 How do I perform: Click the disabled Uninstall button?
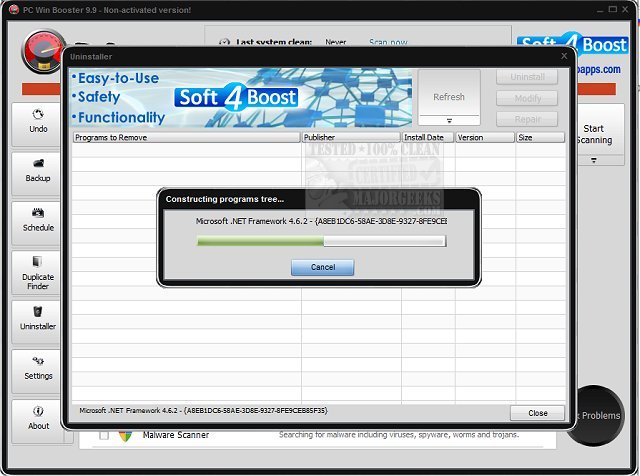(x=527, y=77)
